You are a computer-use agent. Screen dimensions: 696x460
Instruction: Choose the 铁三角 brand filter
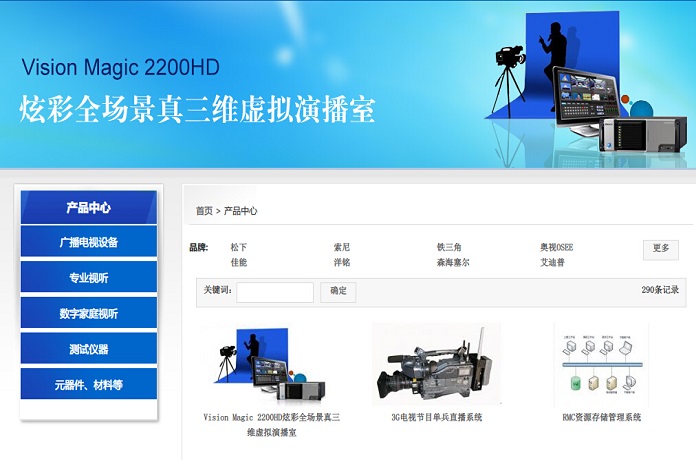[449, 247]
